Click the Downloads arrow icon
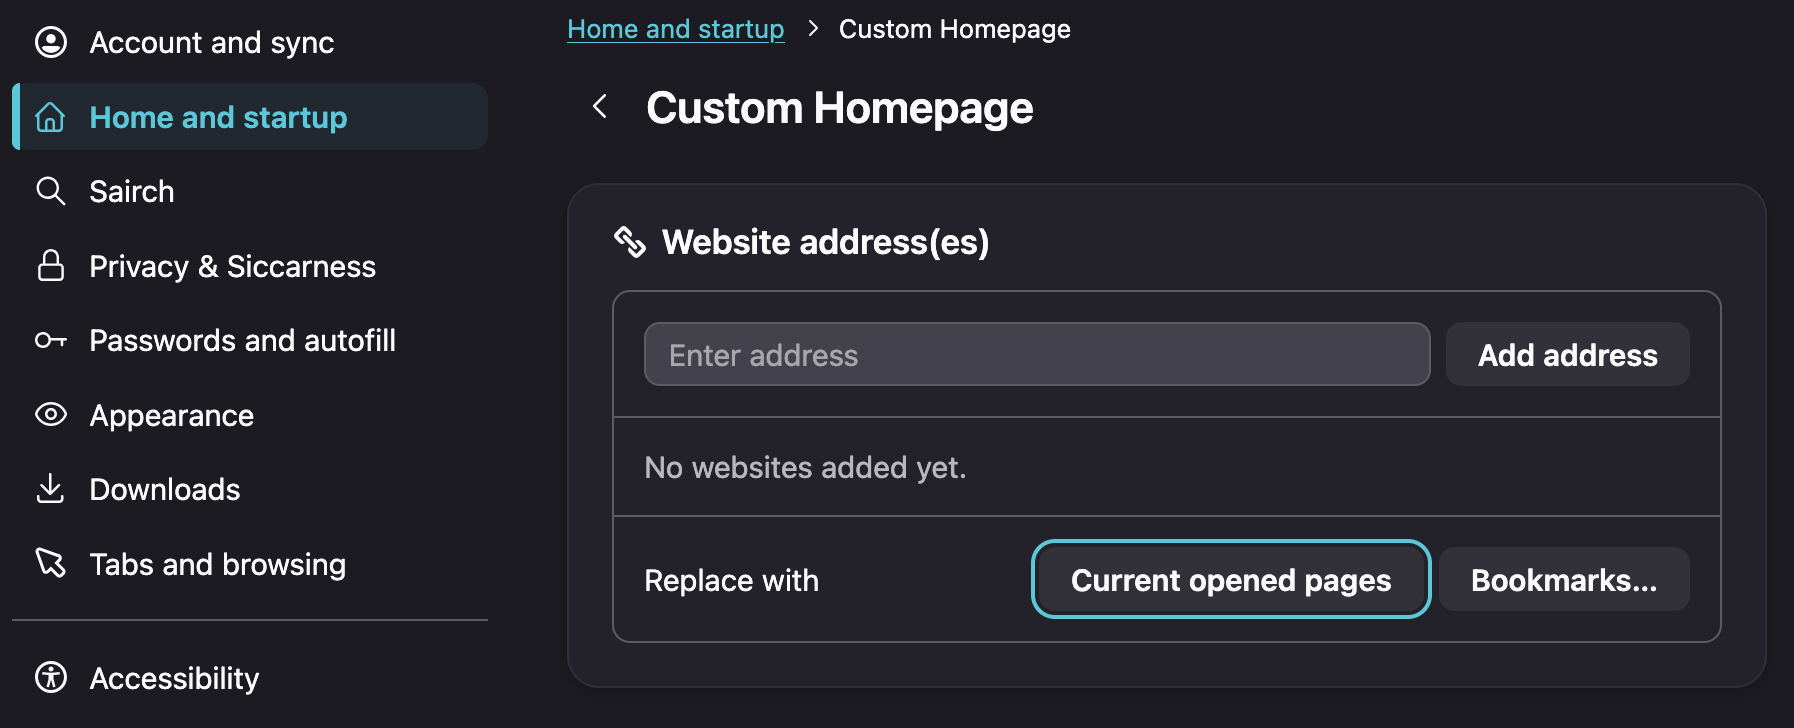 pyautogui.click(x=51, y=489)
